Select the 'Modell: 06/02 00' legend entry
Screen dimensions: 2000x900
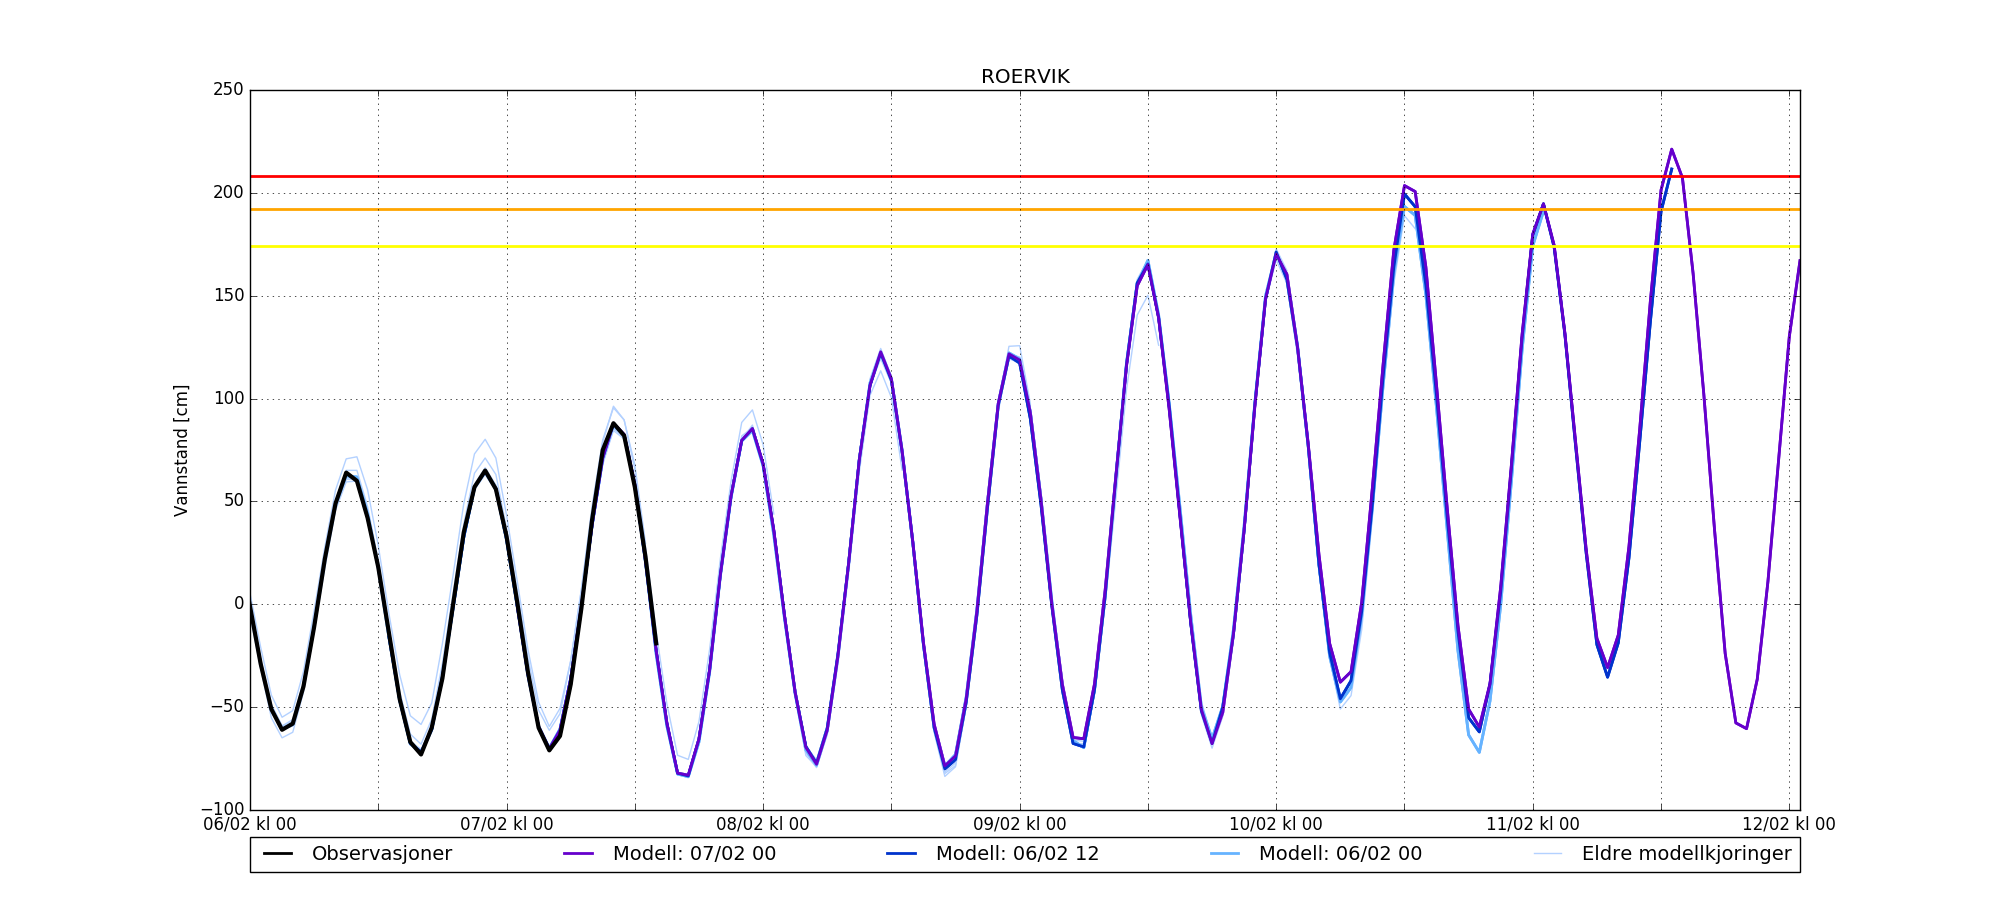1340,854
